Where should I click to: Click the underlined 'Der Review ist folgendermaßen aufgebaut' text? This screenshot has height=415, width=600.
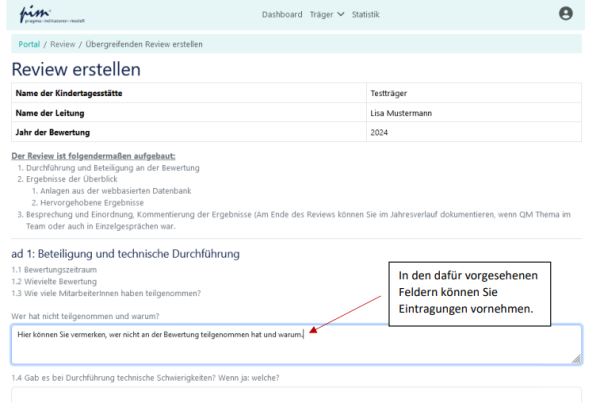click(x=94, y=157)
